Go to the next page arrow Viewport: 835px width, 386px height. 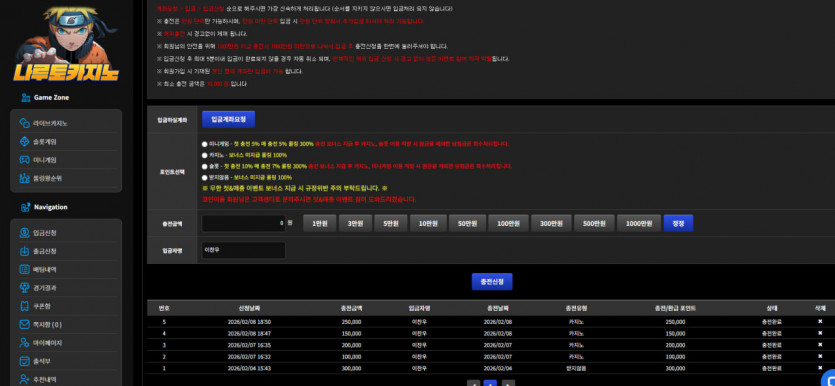click(509, 383)
